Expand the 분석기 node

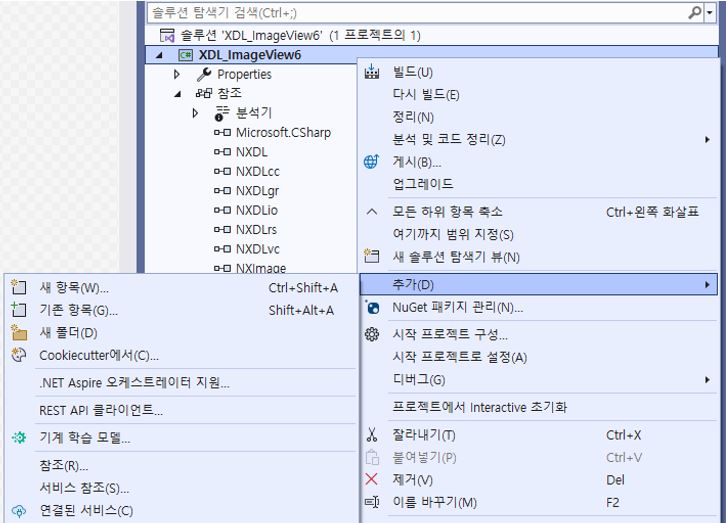coord(195,113)
